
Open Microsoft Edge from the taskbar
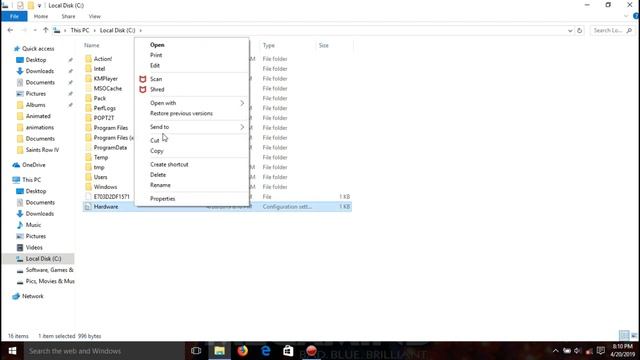coord(266,351)
